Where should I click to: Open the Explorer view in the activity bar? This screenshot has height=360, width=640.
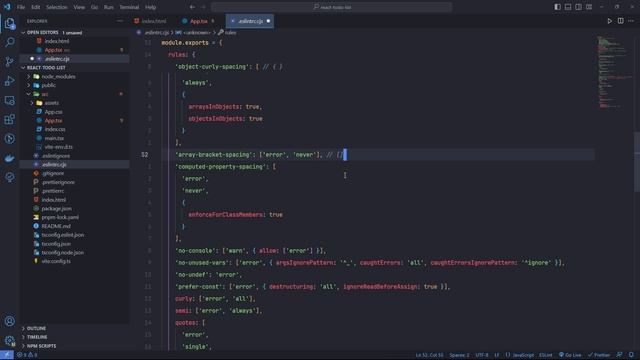(9, 24)
